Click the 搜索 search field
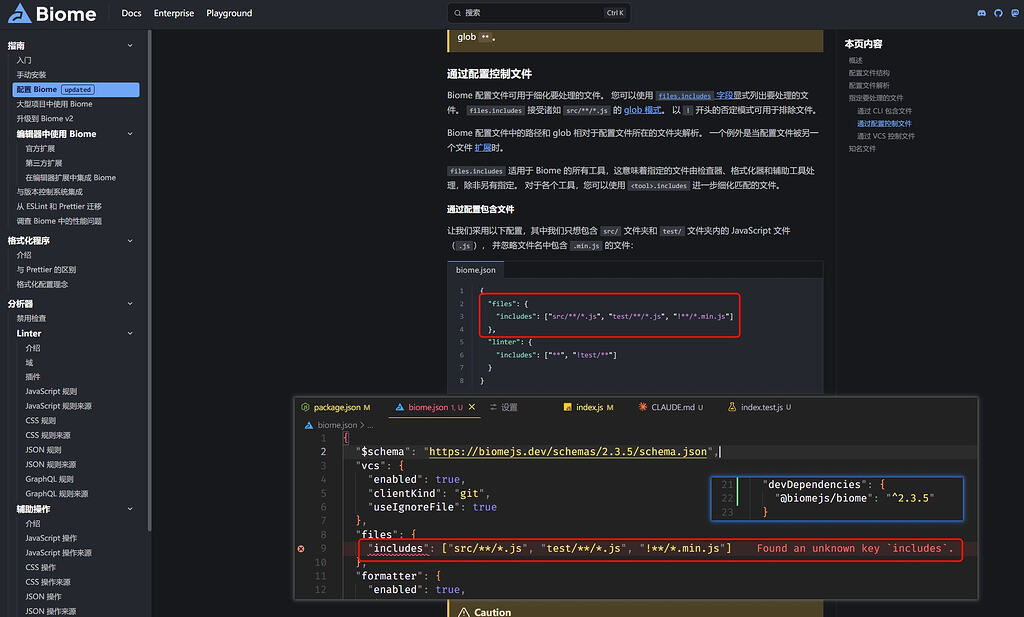This screenshot has width=1024, height=617. tap(539, 13)
